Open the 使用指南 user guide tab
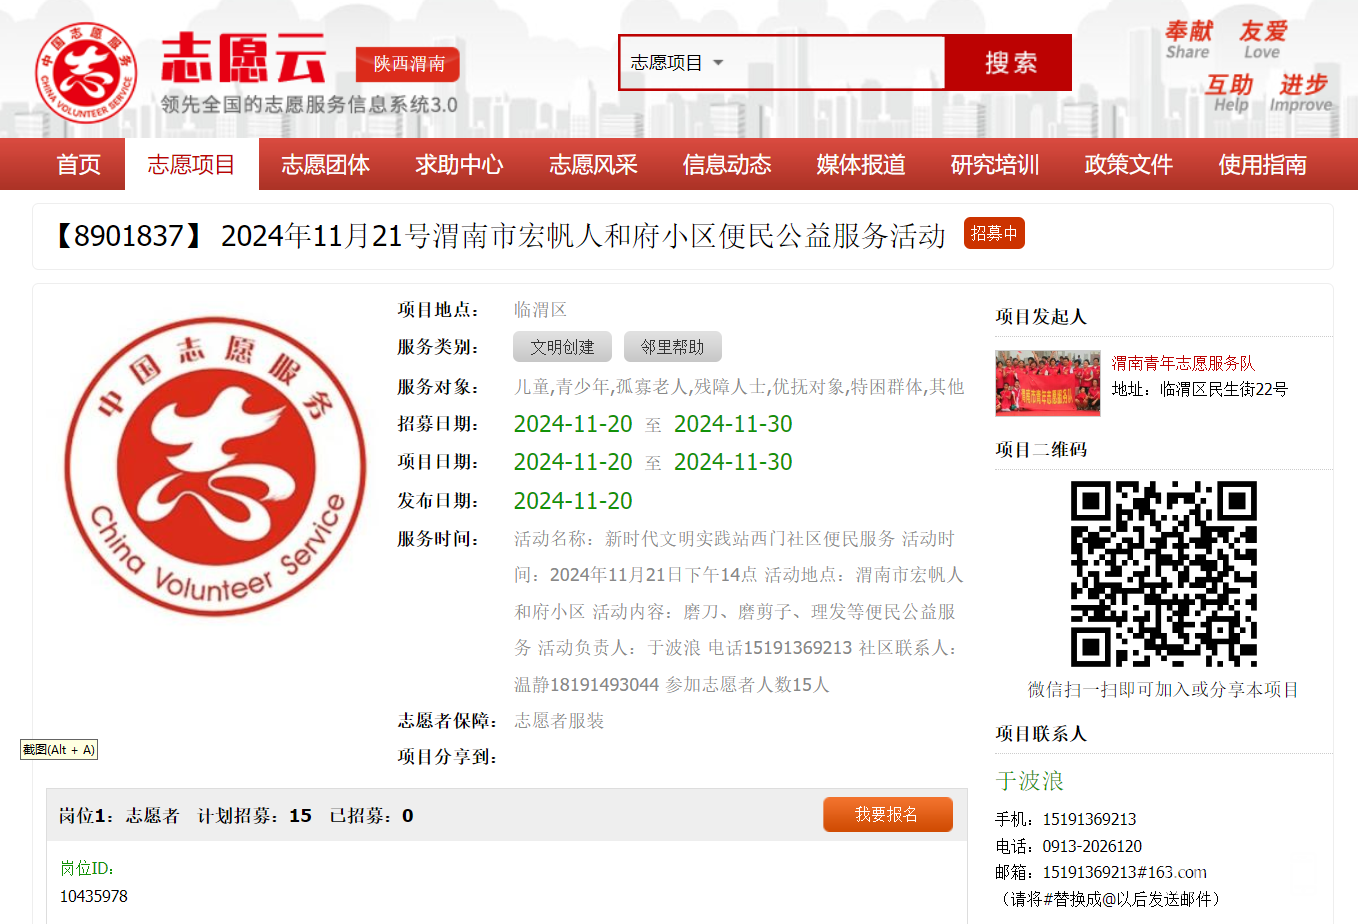The height and width of the screenshot is (924, 1358). pos(1262,165)
